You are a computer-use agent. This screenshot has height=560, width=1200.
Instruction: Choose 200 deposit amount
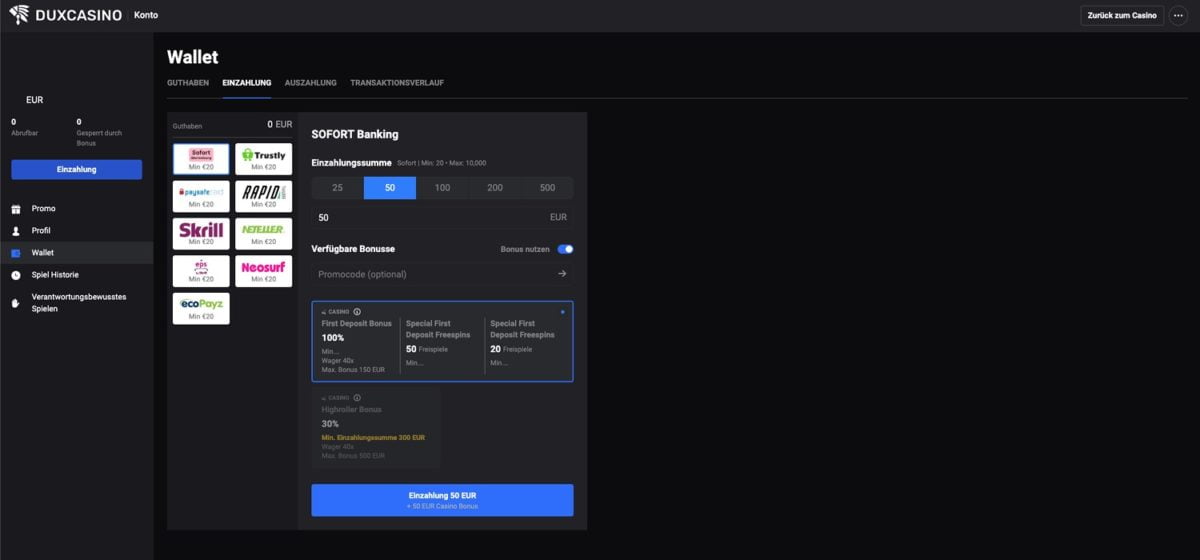(x=495, y=188)
